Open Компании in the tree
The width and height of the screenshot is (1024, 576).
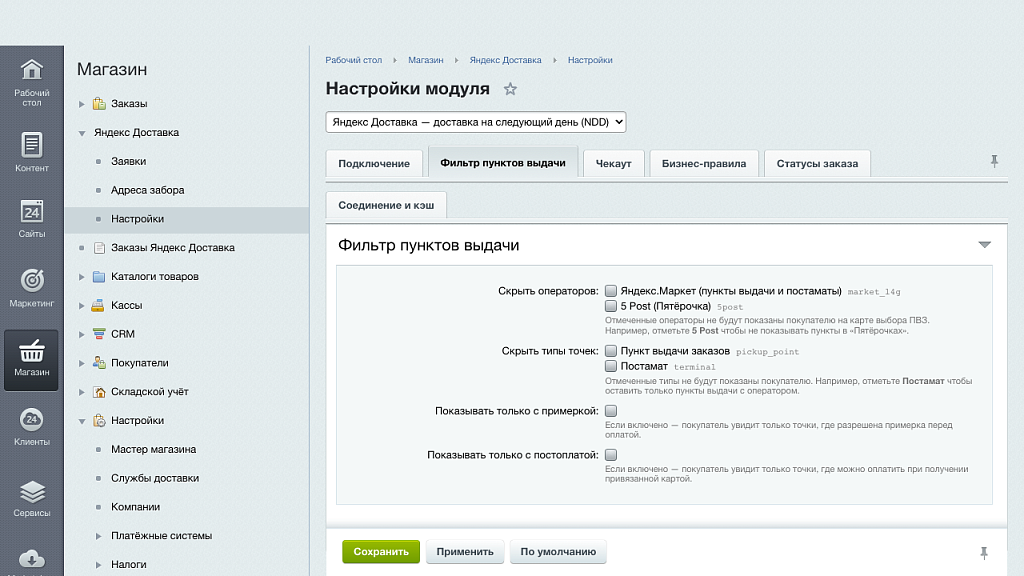tap(135, 507)
